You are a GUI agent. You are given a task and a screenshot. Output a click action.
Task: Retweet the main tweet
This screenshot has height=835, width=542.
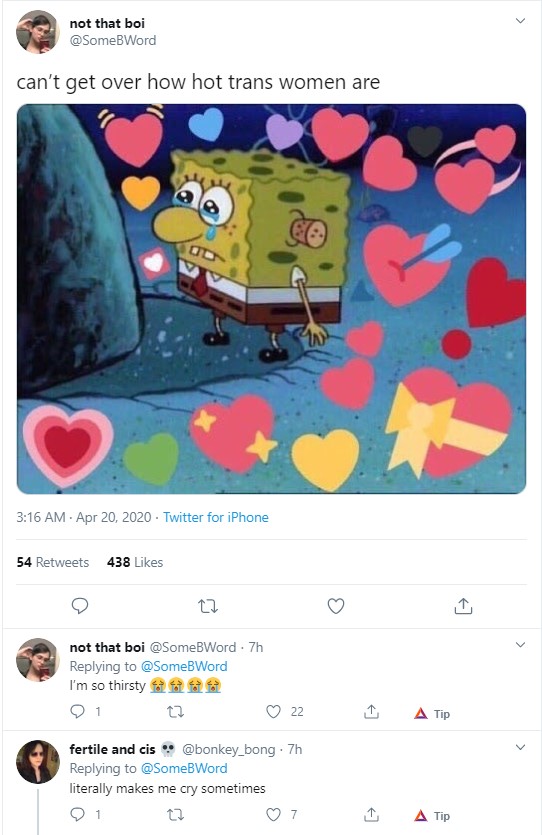point(208,606)
